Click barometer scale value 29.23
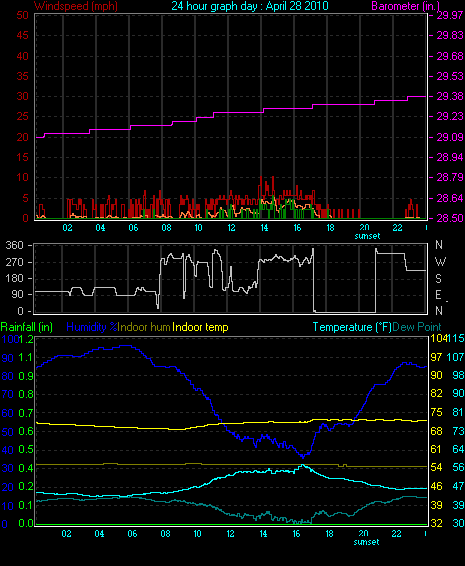Viewport: 465px width, 566px height. point(450,116)
